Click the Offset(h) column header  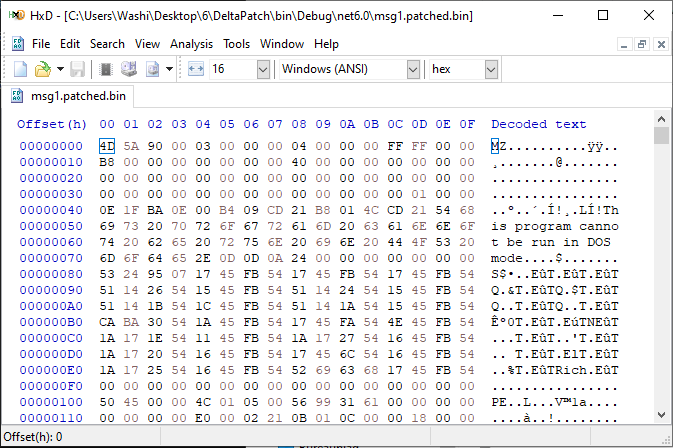tap(52, 124)
